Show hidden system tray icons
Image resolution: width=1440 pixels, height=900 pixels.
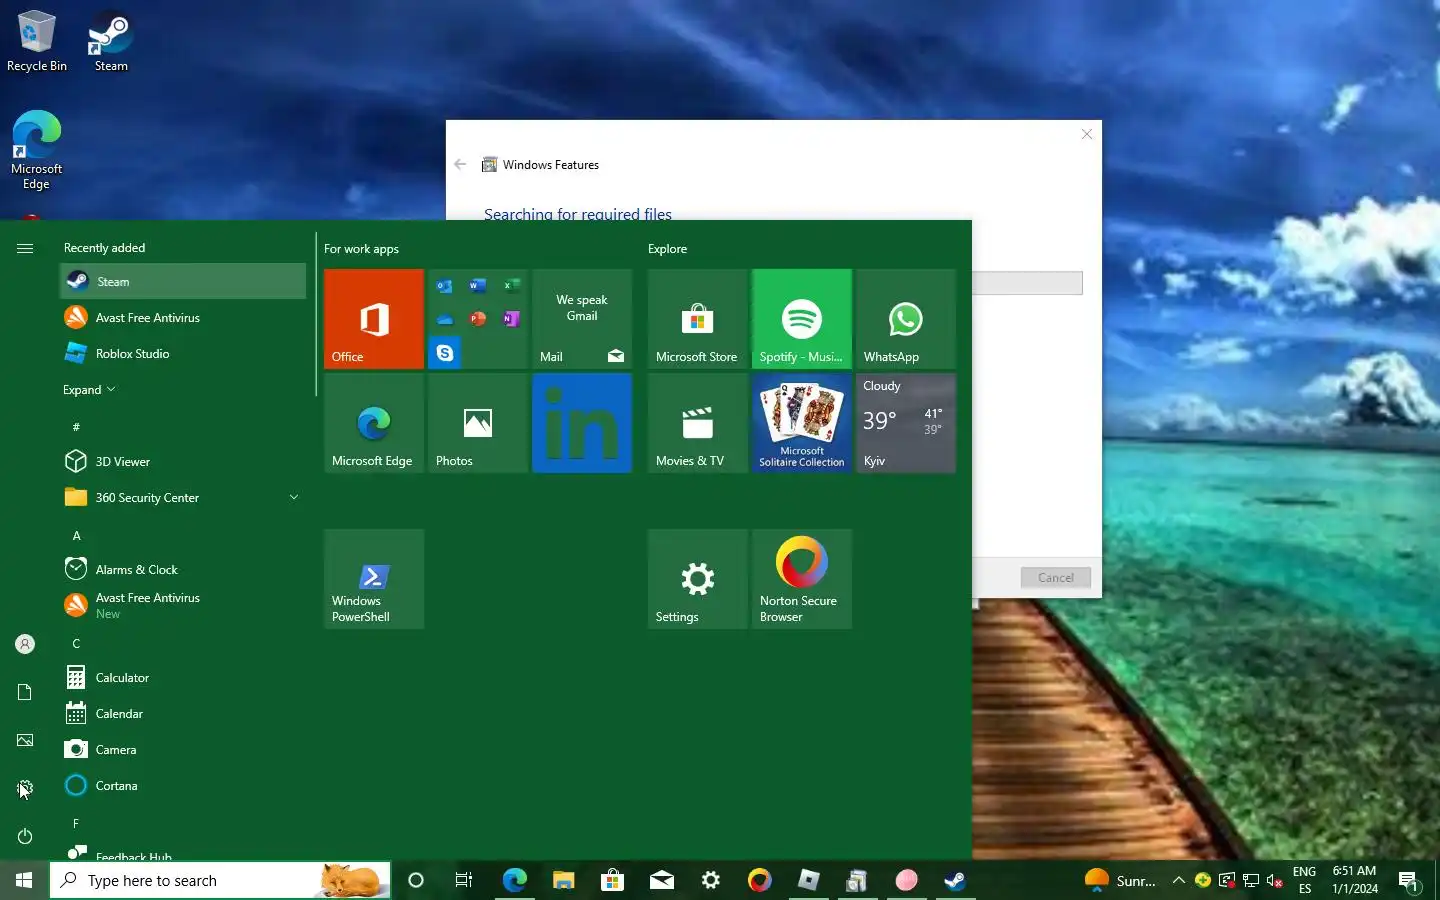click(1178, 880)
